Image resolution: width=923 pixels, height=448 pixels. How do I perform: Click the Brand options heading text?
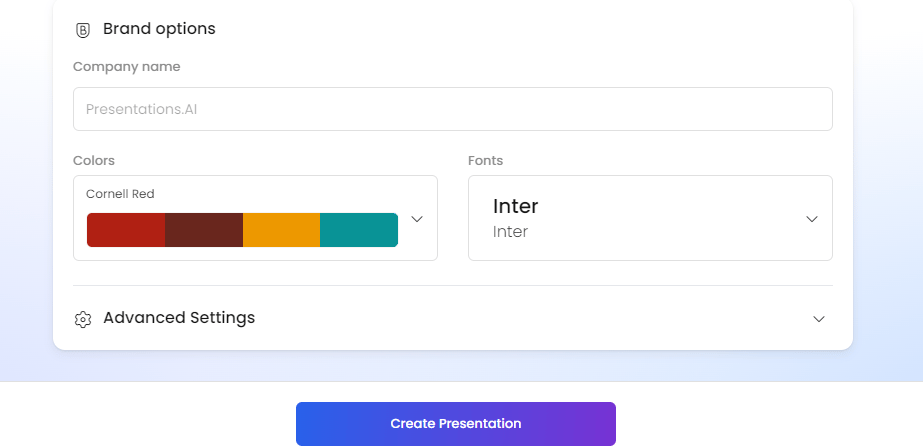[x=160, y=29]
